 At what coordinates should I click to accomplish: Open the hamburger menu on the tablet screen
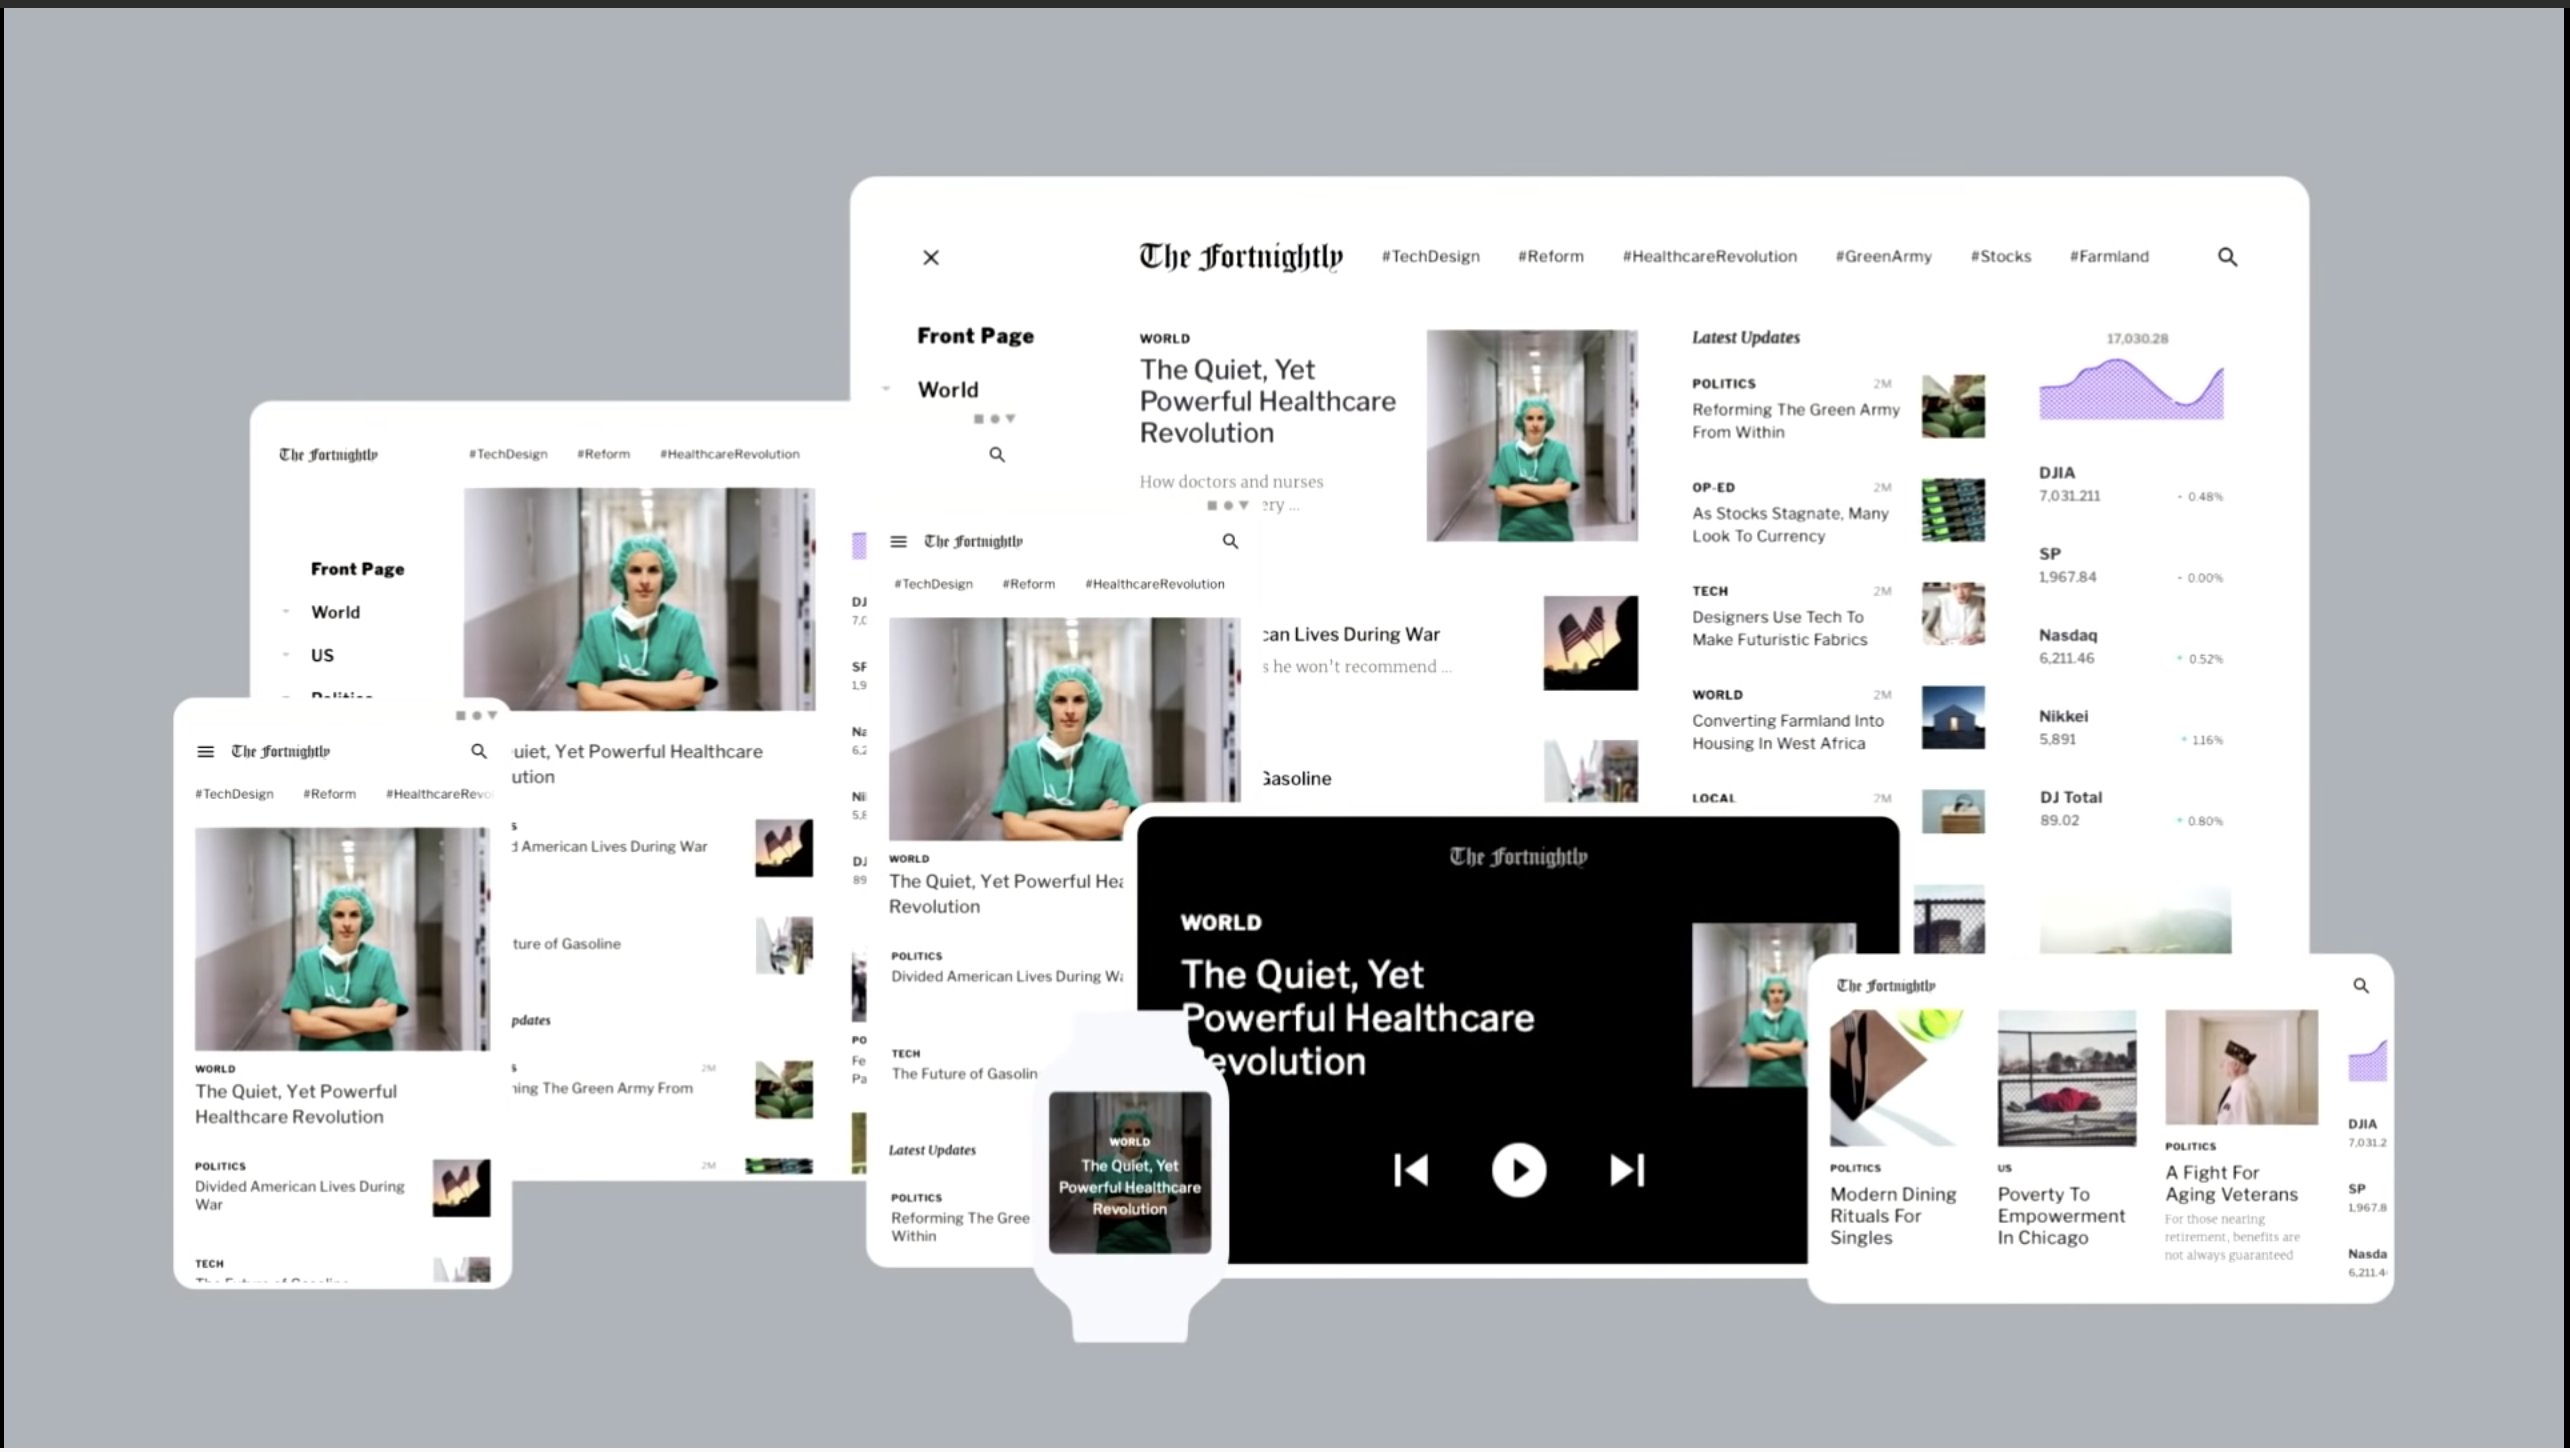pos(897,541)
